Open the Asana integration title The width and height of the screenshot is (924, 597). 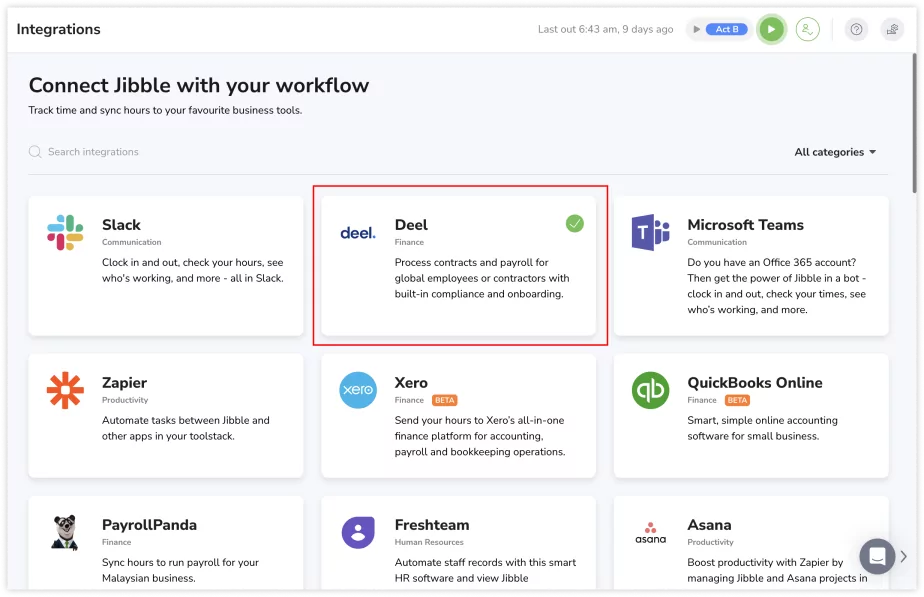point(710,525)
